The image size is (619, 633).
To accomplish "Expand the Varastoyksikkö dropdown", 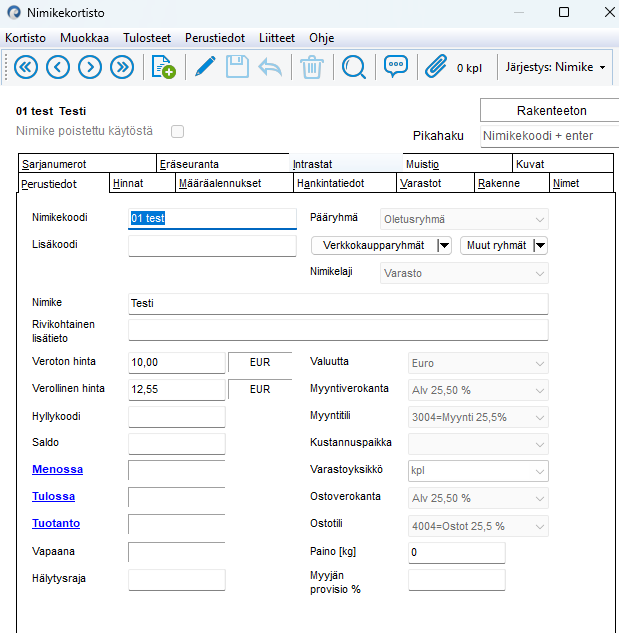I will point(540,470).
